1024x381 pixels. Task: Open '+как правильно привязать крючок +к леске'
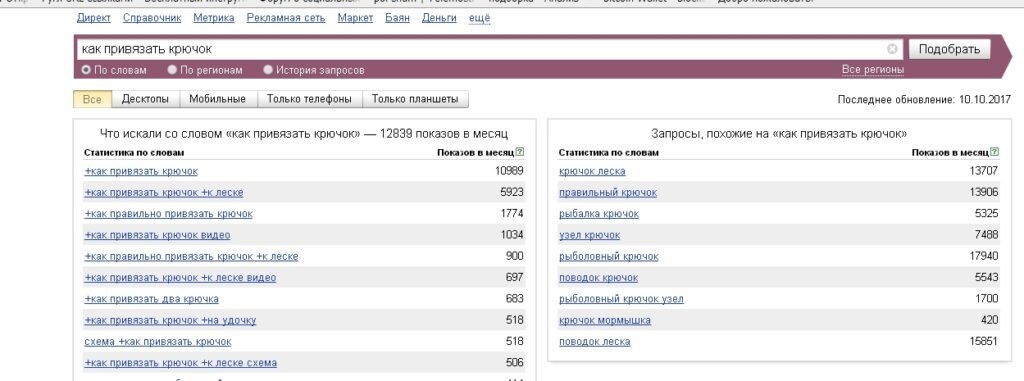[191, 257]
